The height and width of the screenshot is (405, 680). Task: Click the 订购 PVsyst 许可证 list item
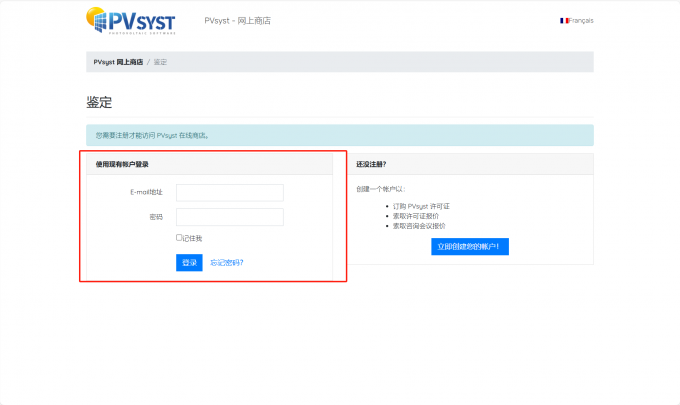(421, 206)
